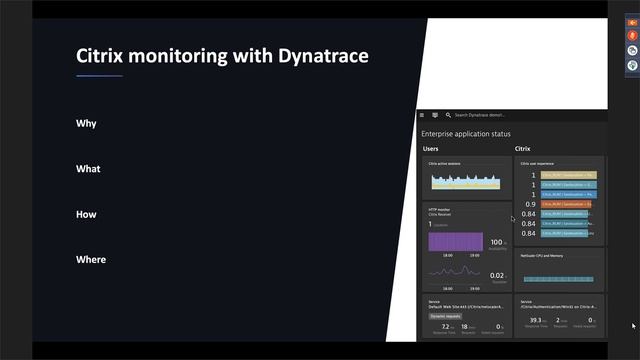Open the Default Web Site service tile title

pos(466,307)
